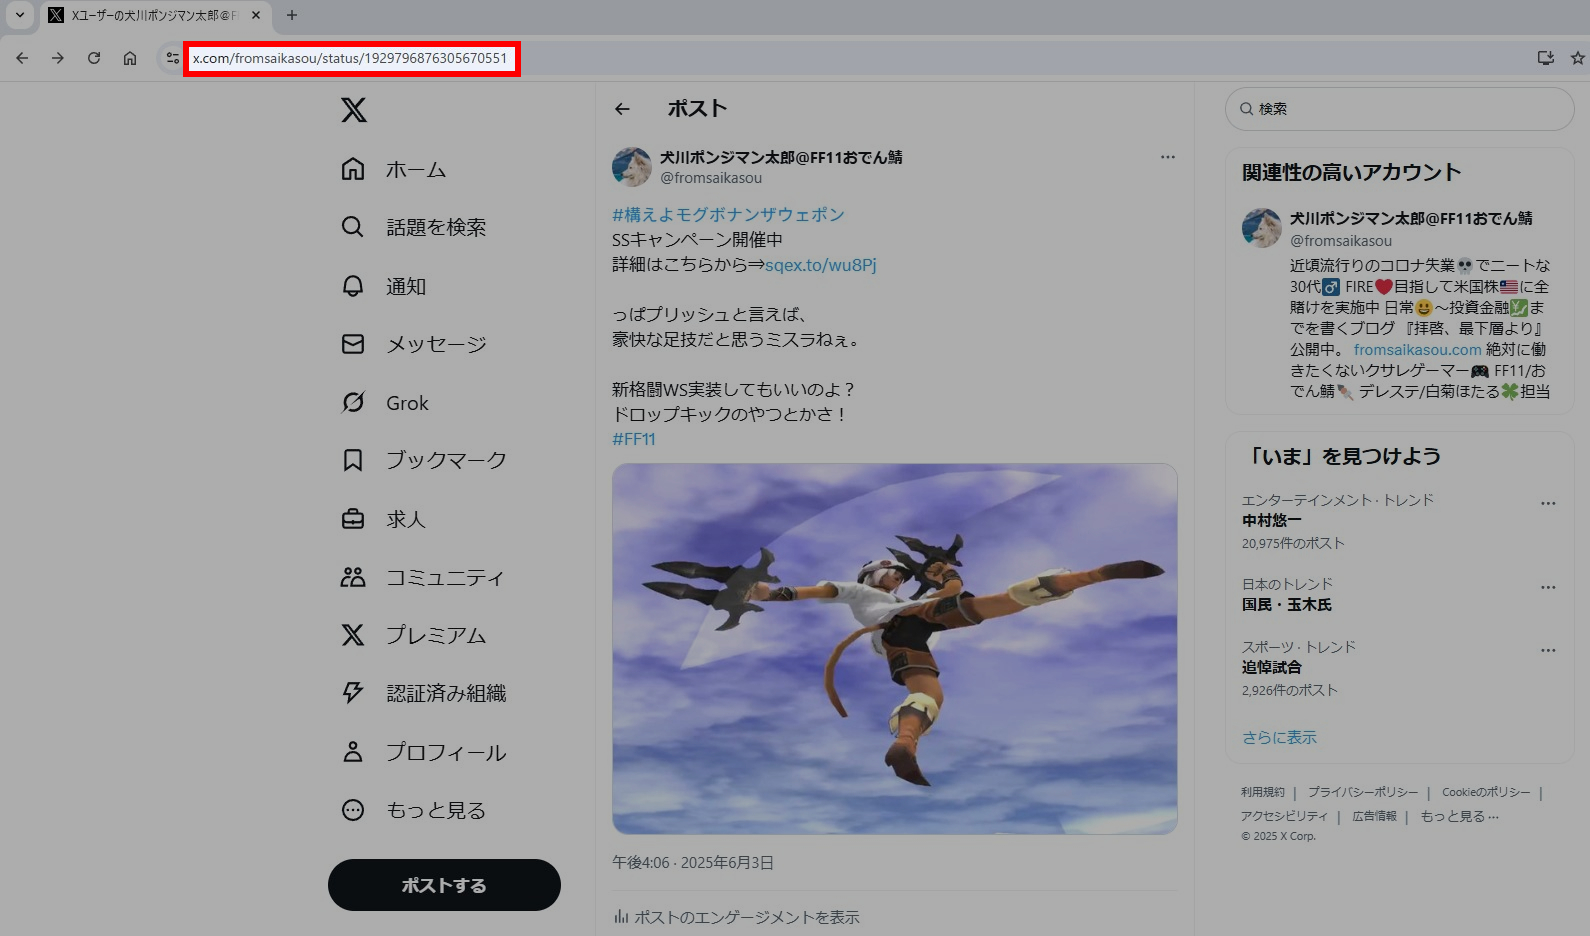Open the 国民・玉木氏 trend
The height and width of the screenshot is (936, 1590).
1287,605
